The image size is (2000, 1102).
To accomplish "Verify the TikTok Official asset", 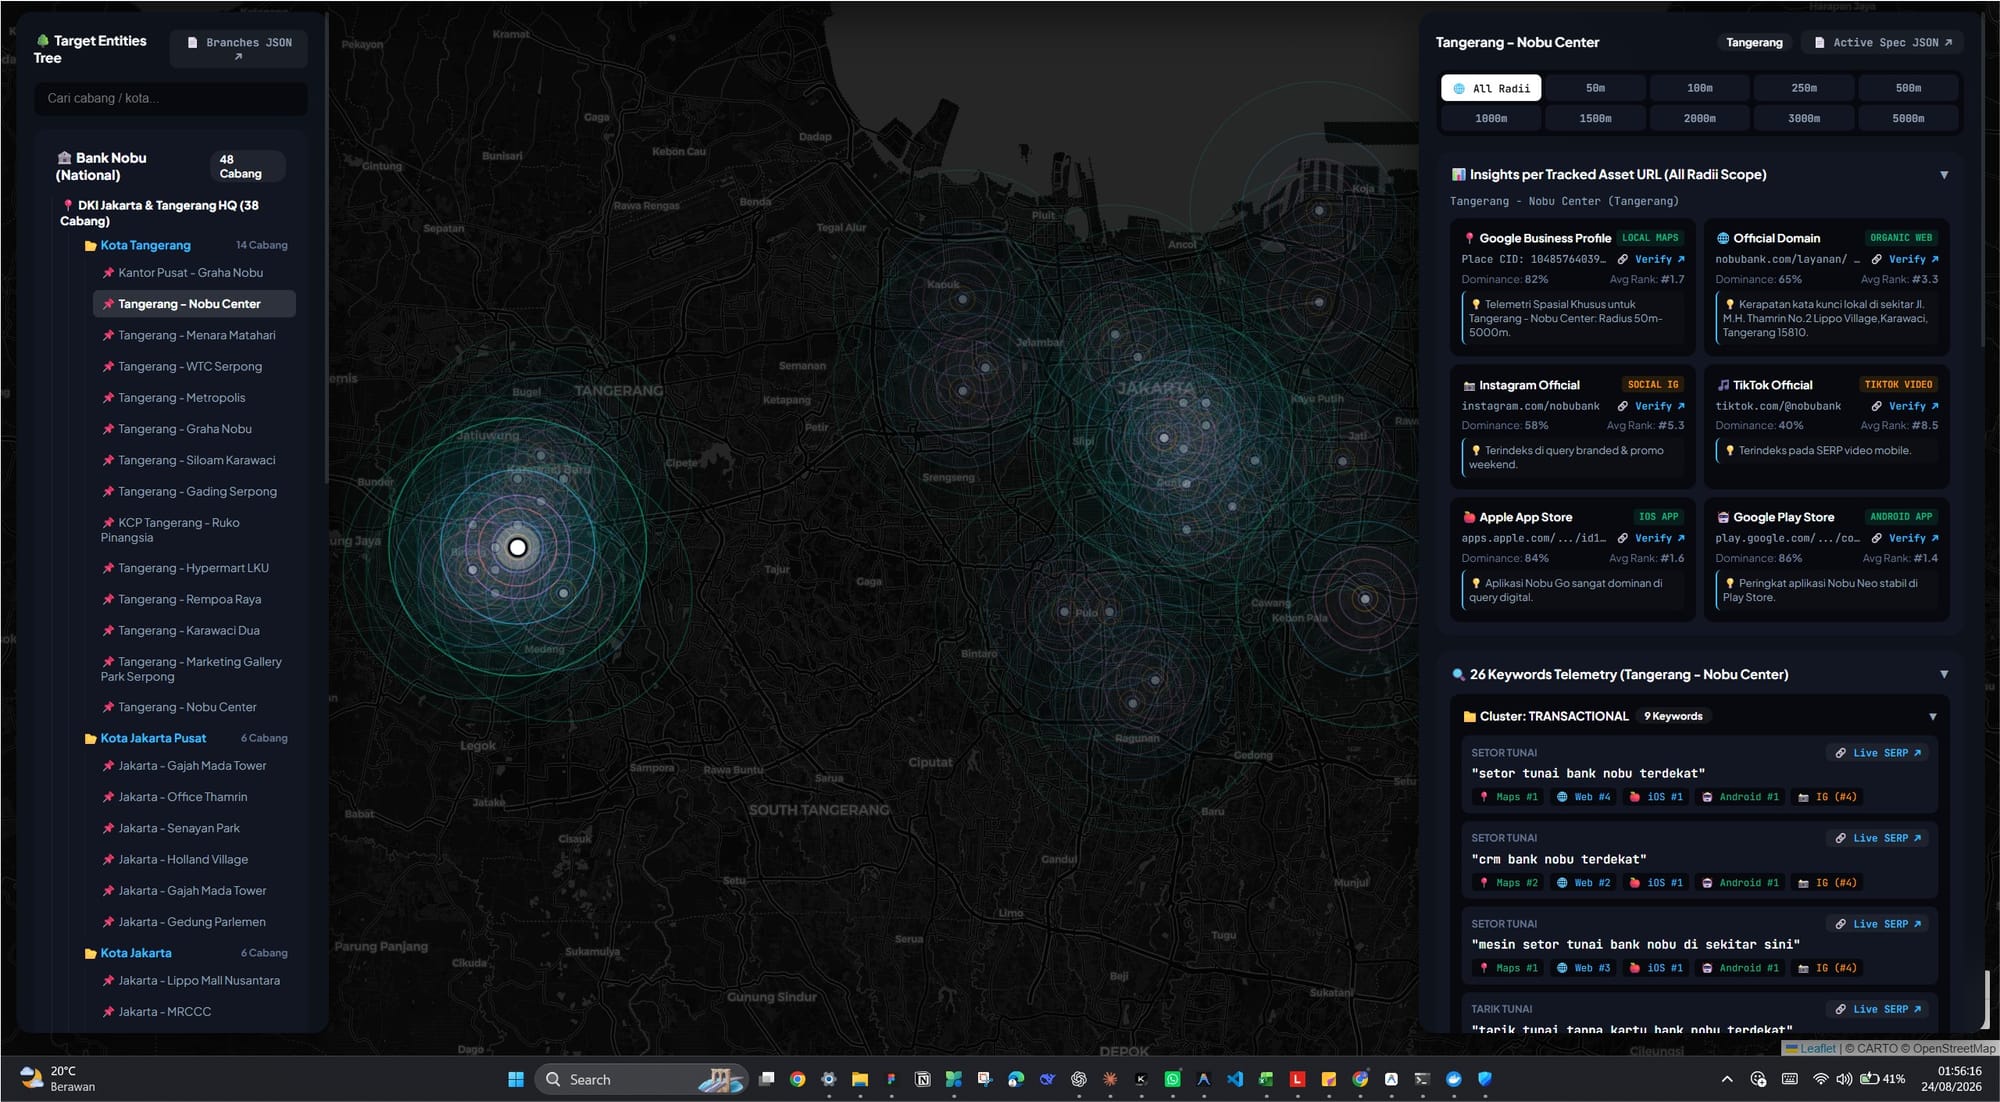I will pyautogui.click(x=1905, y=407).
